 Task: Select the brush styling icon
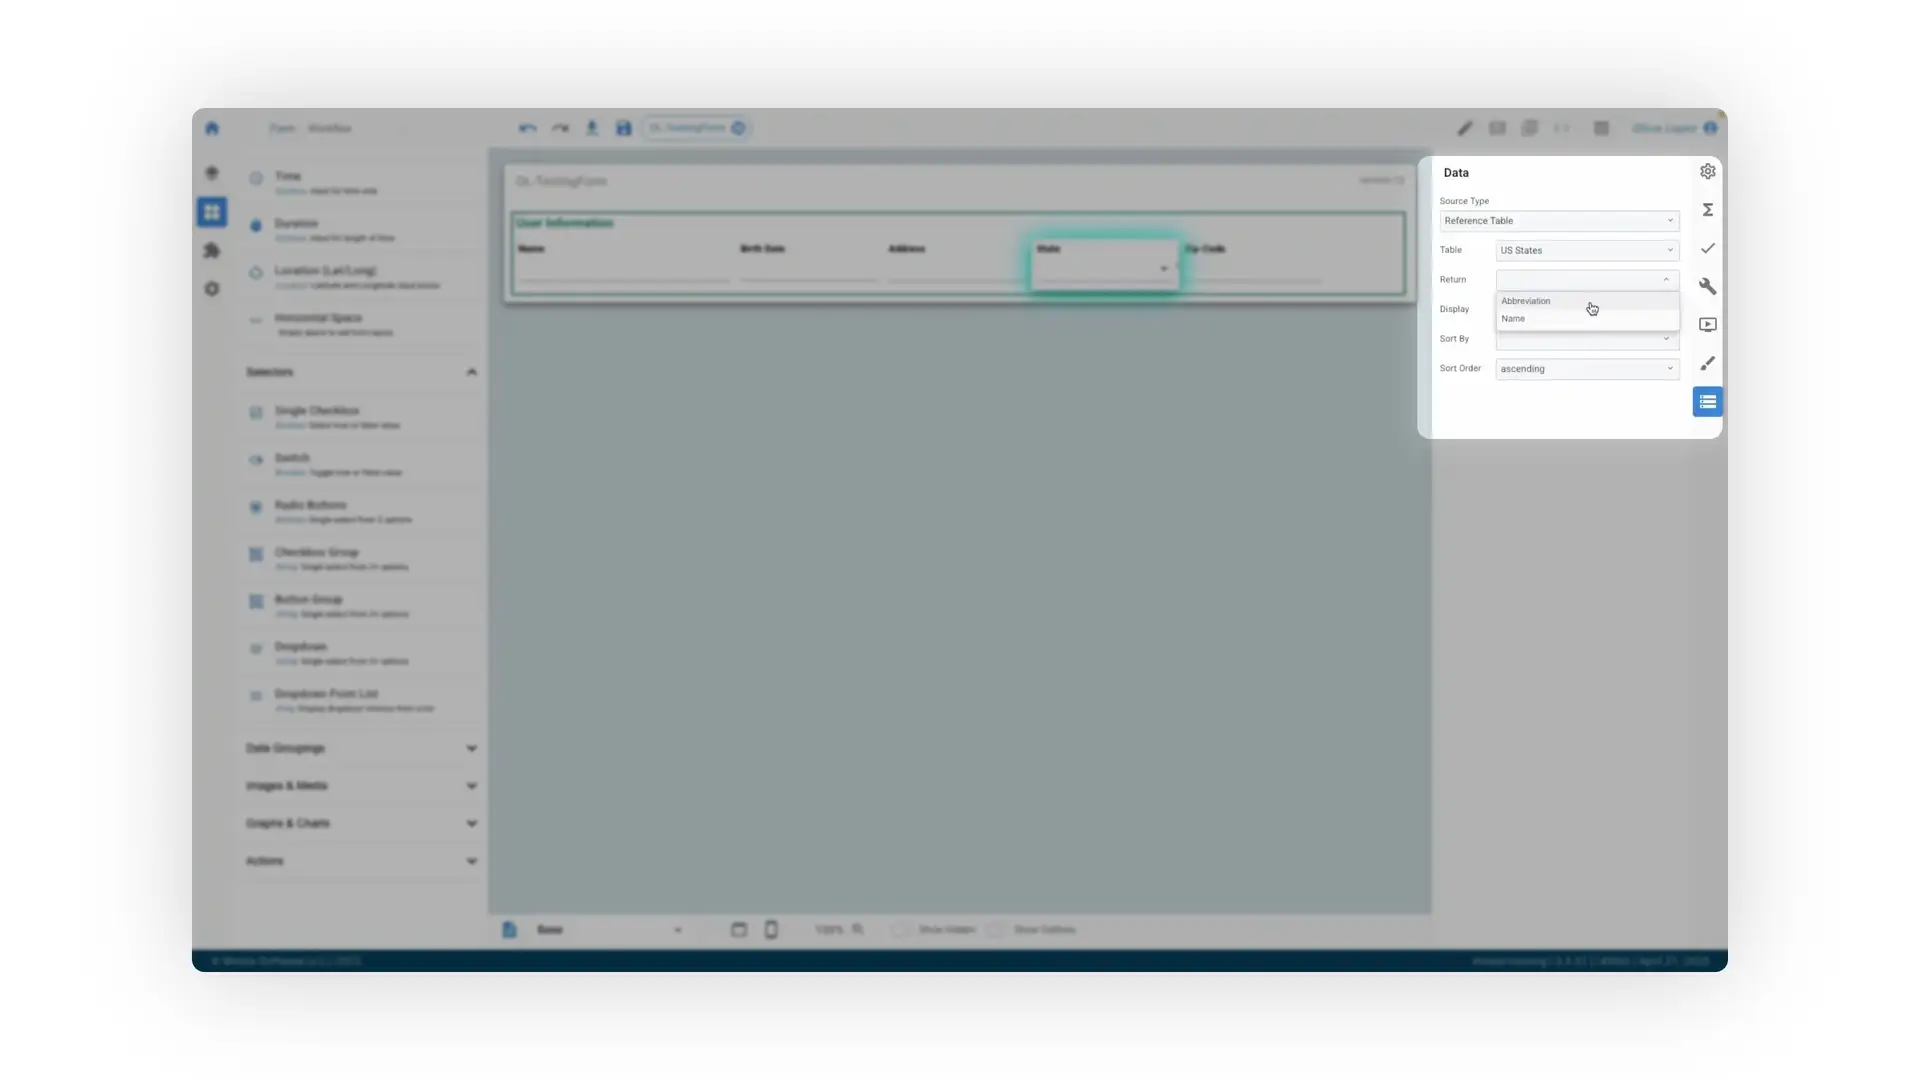point(1708,363)
